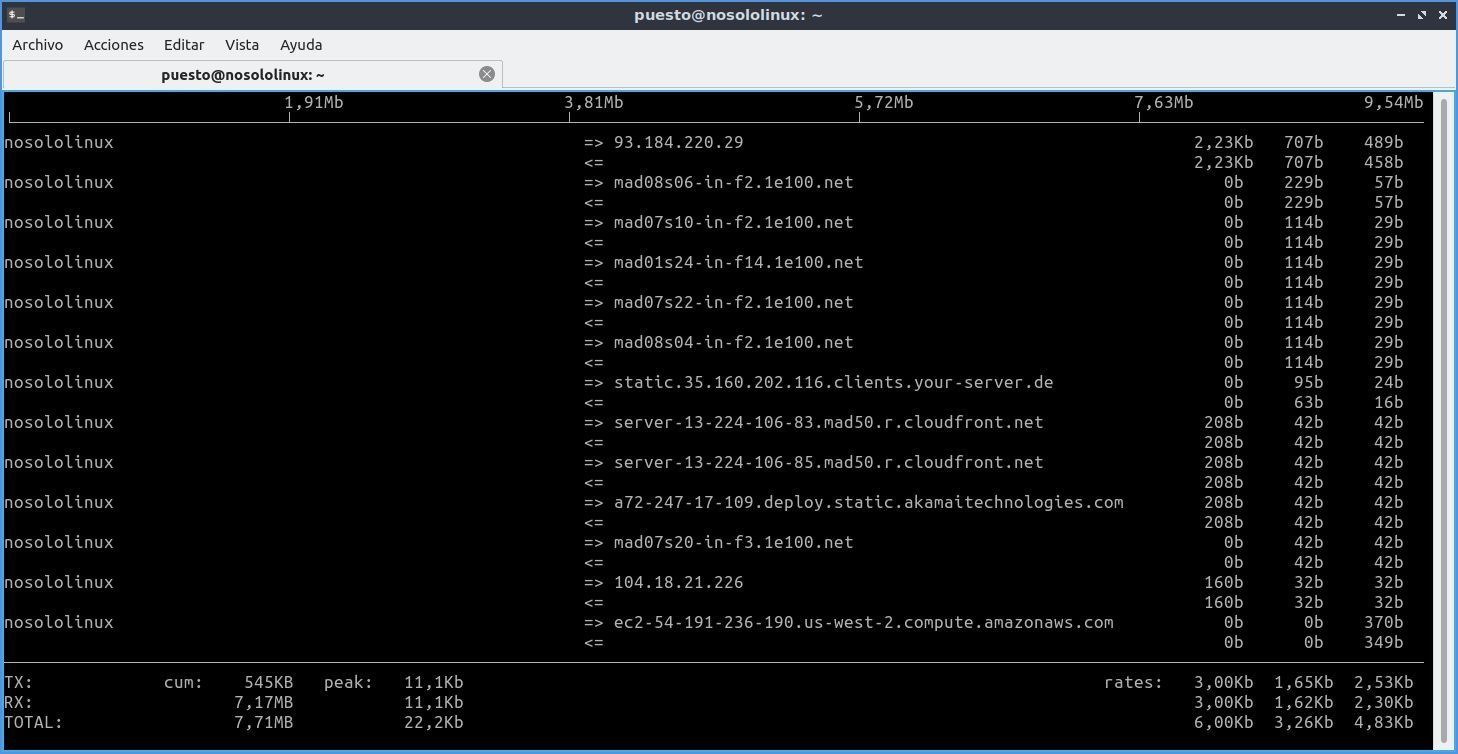Image resolution: width=1458 pixels, height=754 pixels.
Task: Click the akamaitechnologies.com host entry
Action: pyautogui.click(x=868, y=503)
